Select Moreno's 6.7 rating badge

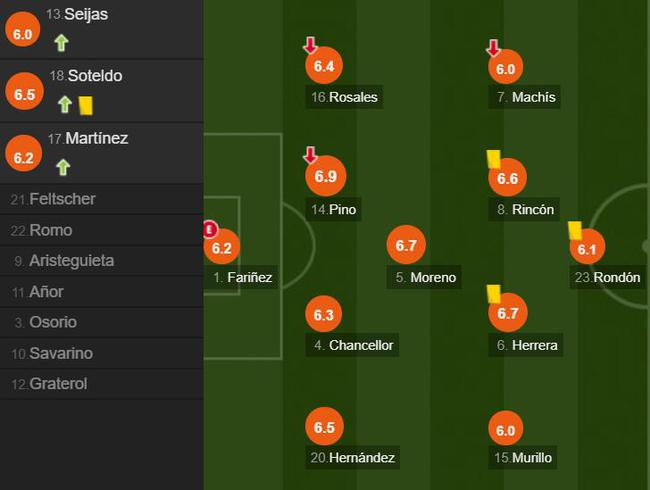pos(405,245)
